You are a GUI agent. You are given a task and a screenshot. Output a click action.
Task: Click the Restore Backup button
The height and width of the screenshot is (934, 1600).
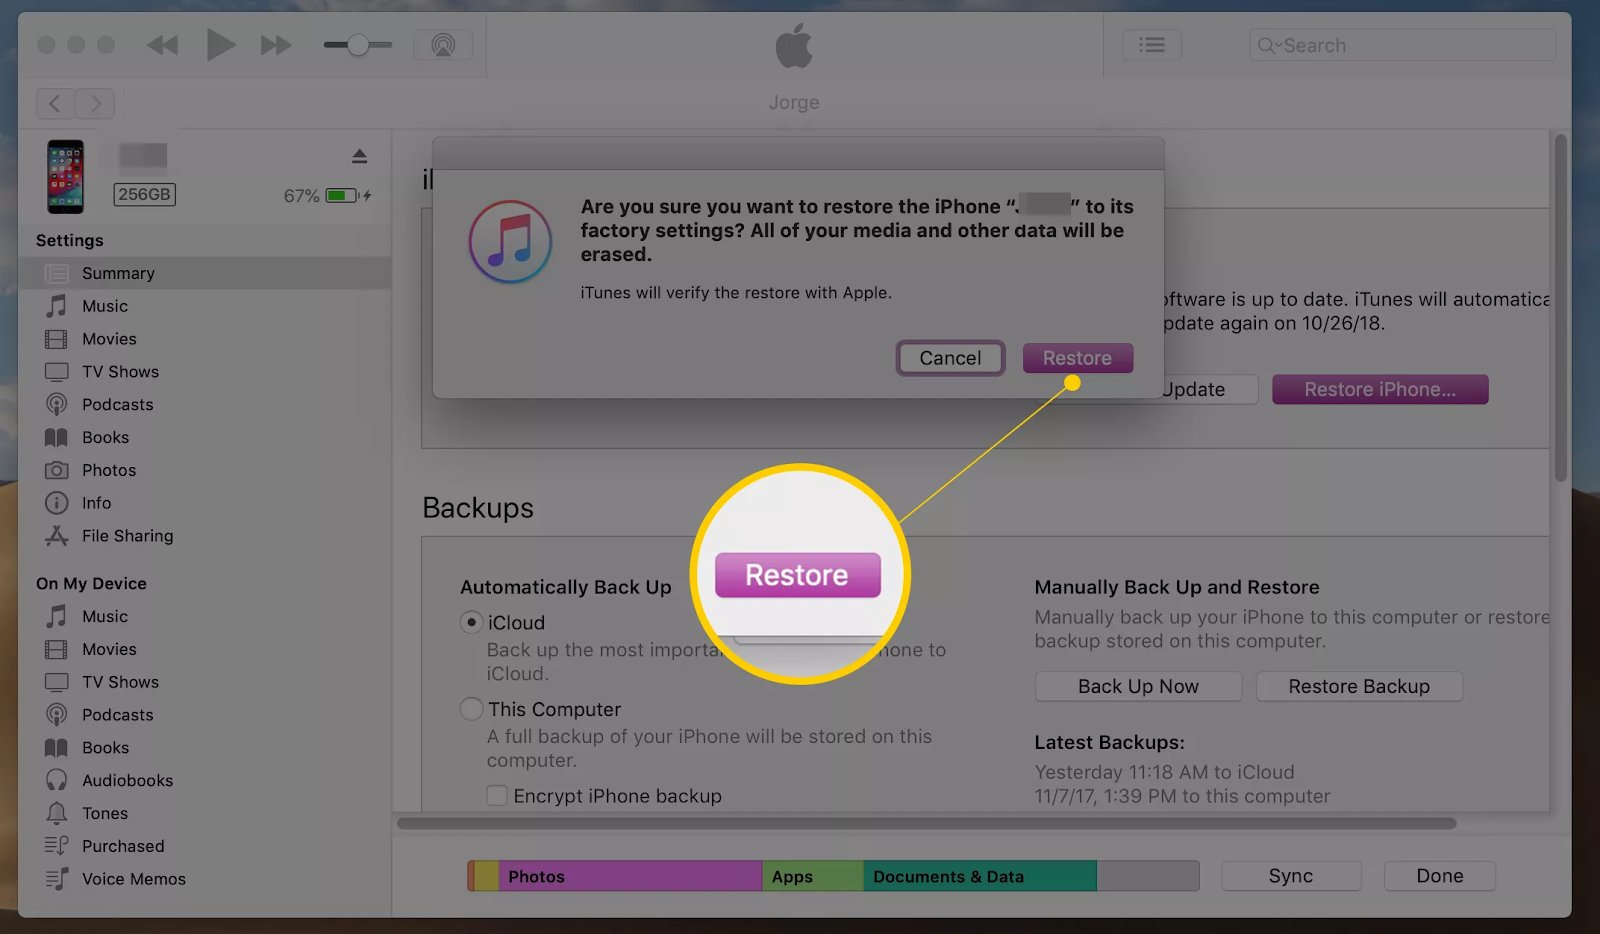coord(1359,687)
